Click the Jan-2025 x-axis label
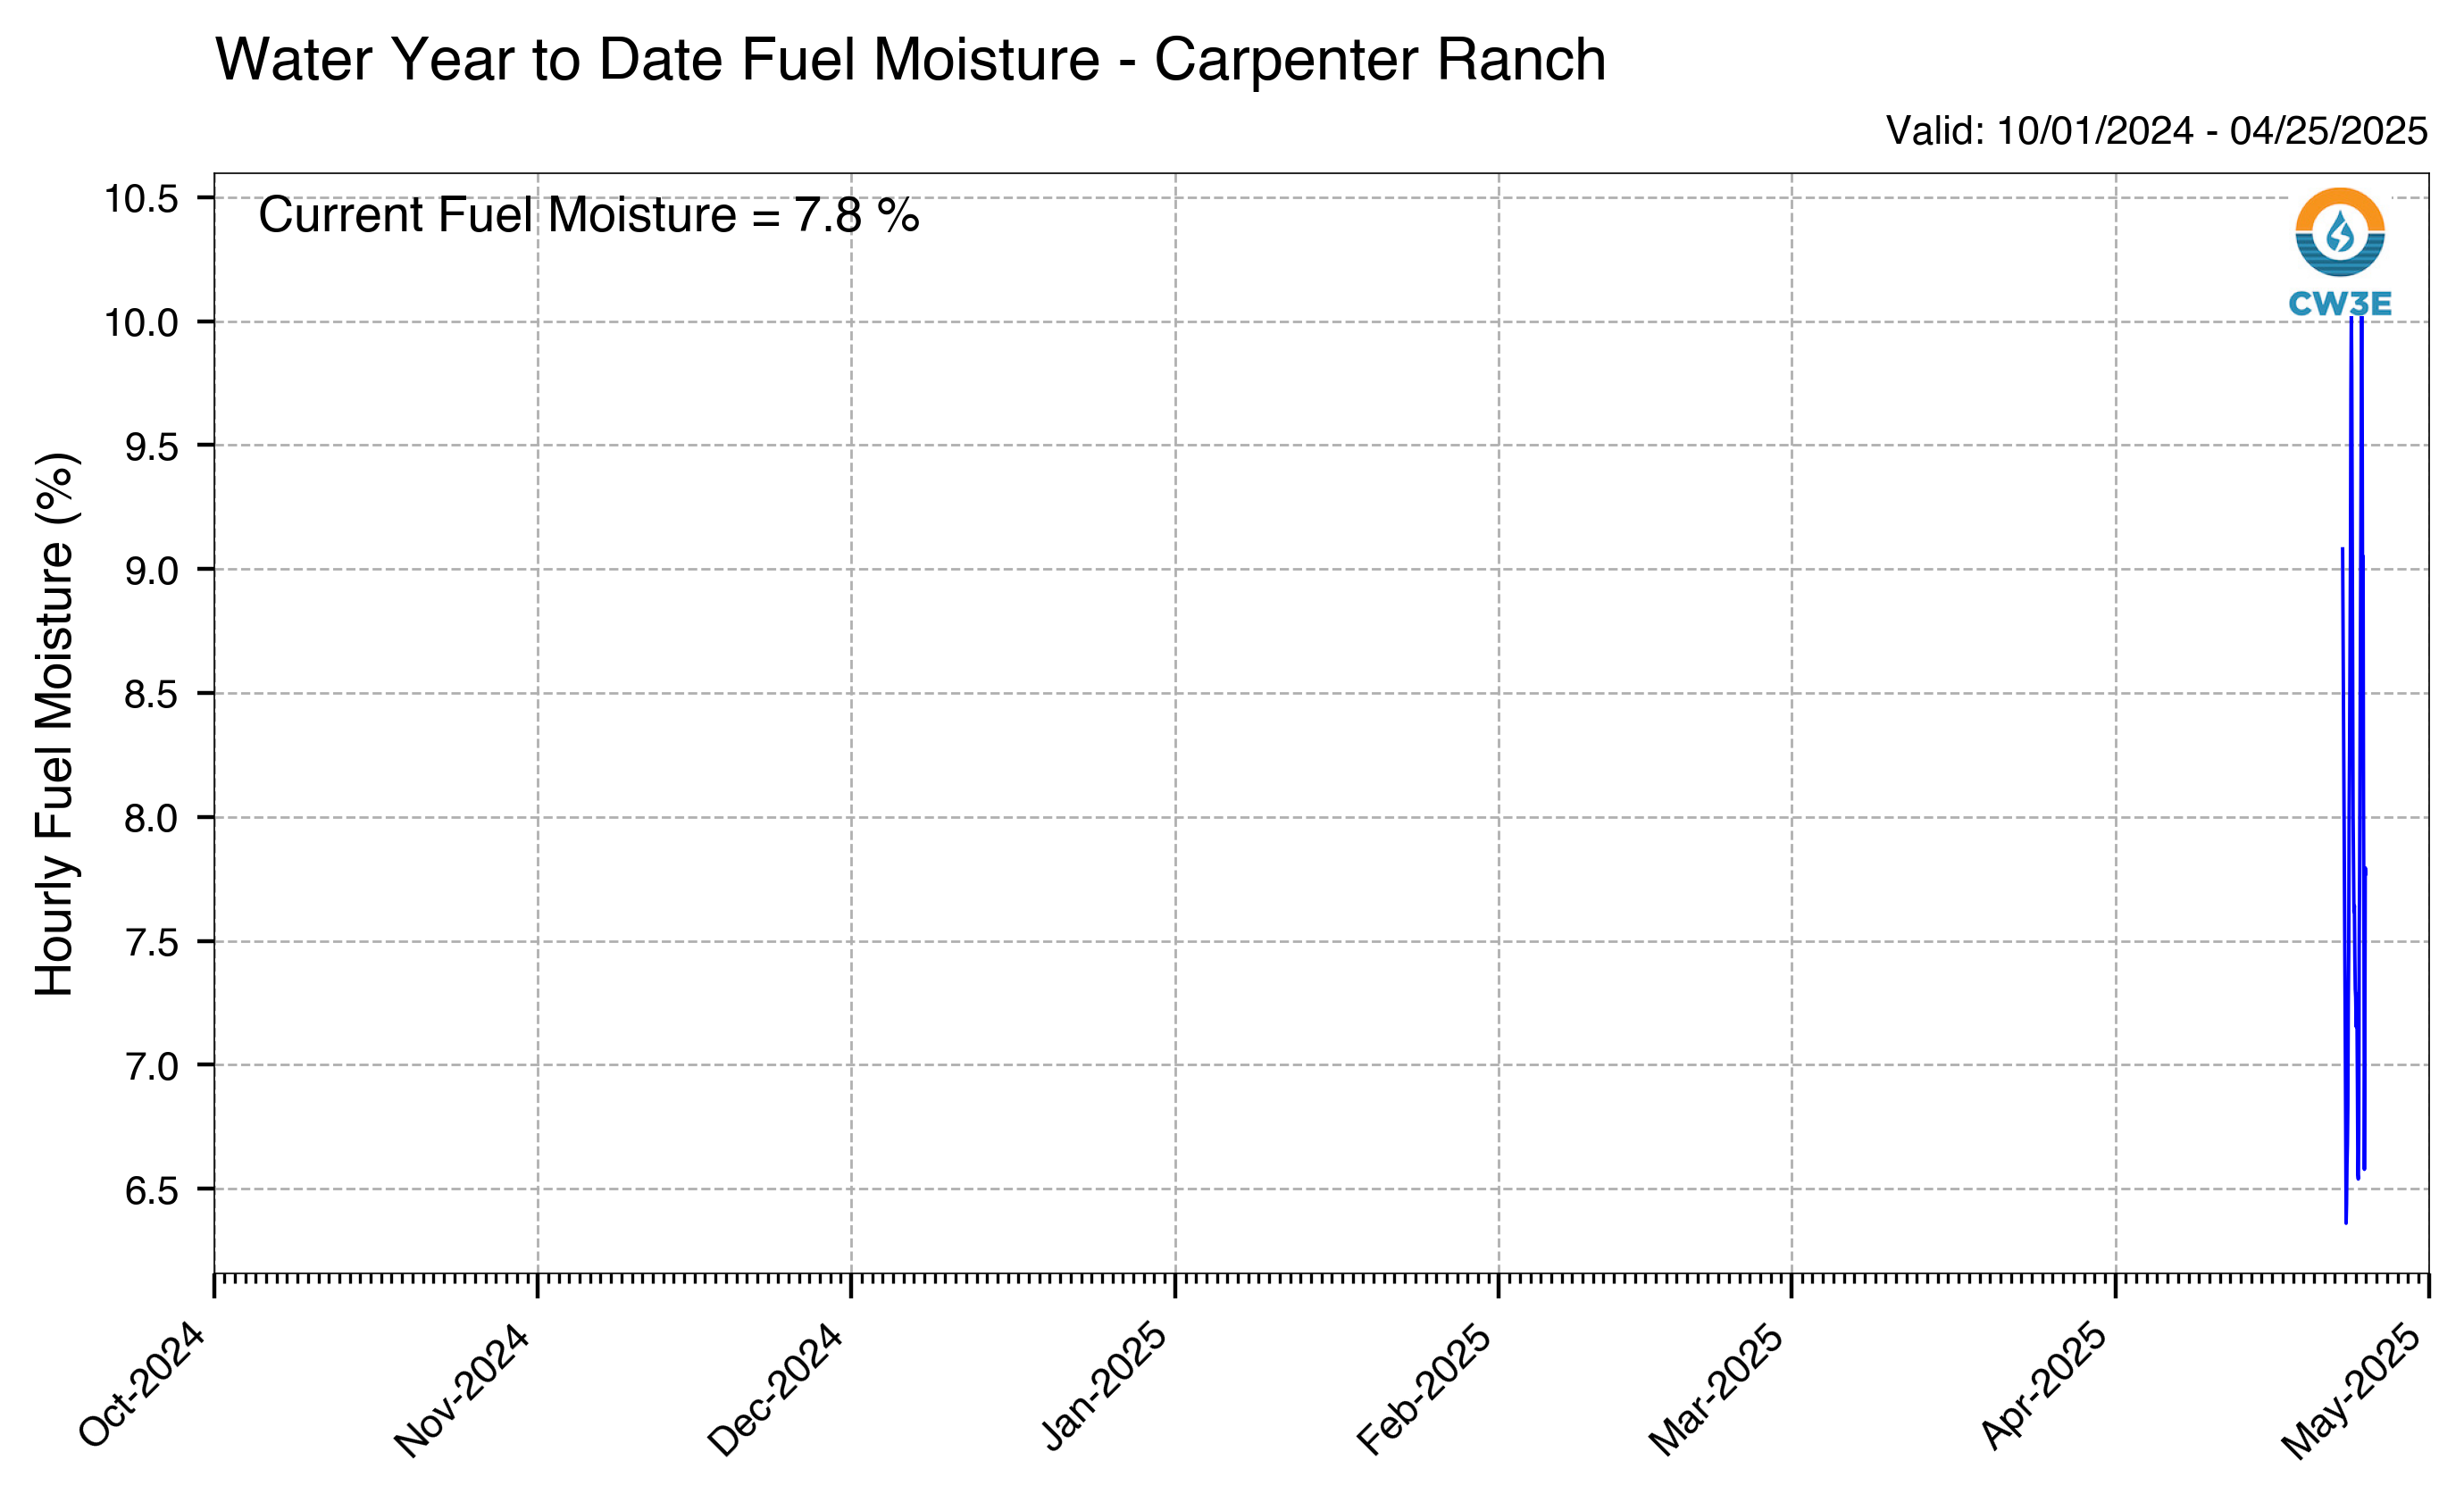This screenshot has width=2464, height=1502. 1105,1386
